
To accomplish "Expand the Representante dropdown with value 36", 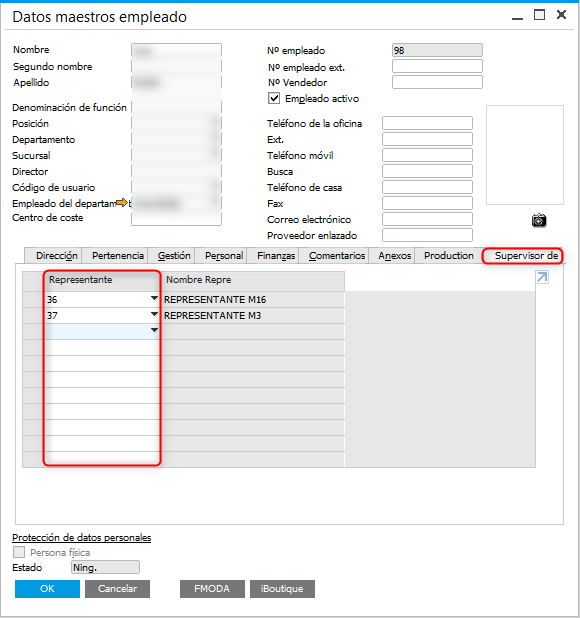I will tap(154, 298).
